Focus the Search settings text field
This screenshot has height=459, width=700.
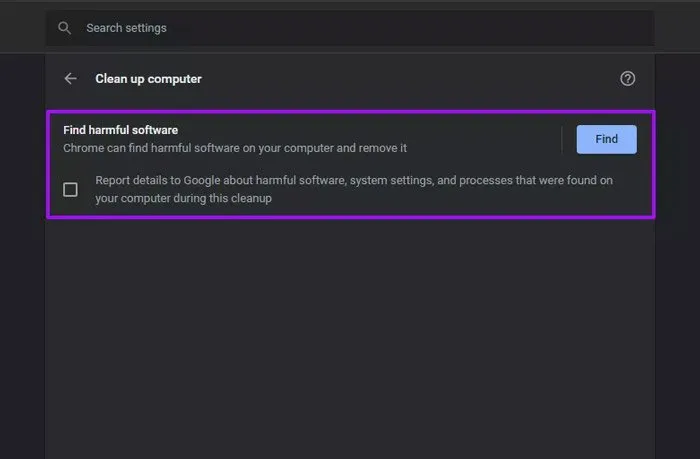coord(300,28)
